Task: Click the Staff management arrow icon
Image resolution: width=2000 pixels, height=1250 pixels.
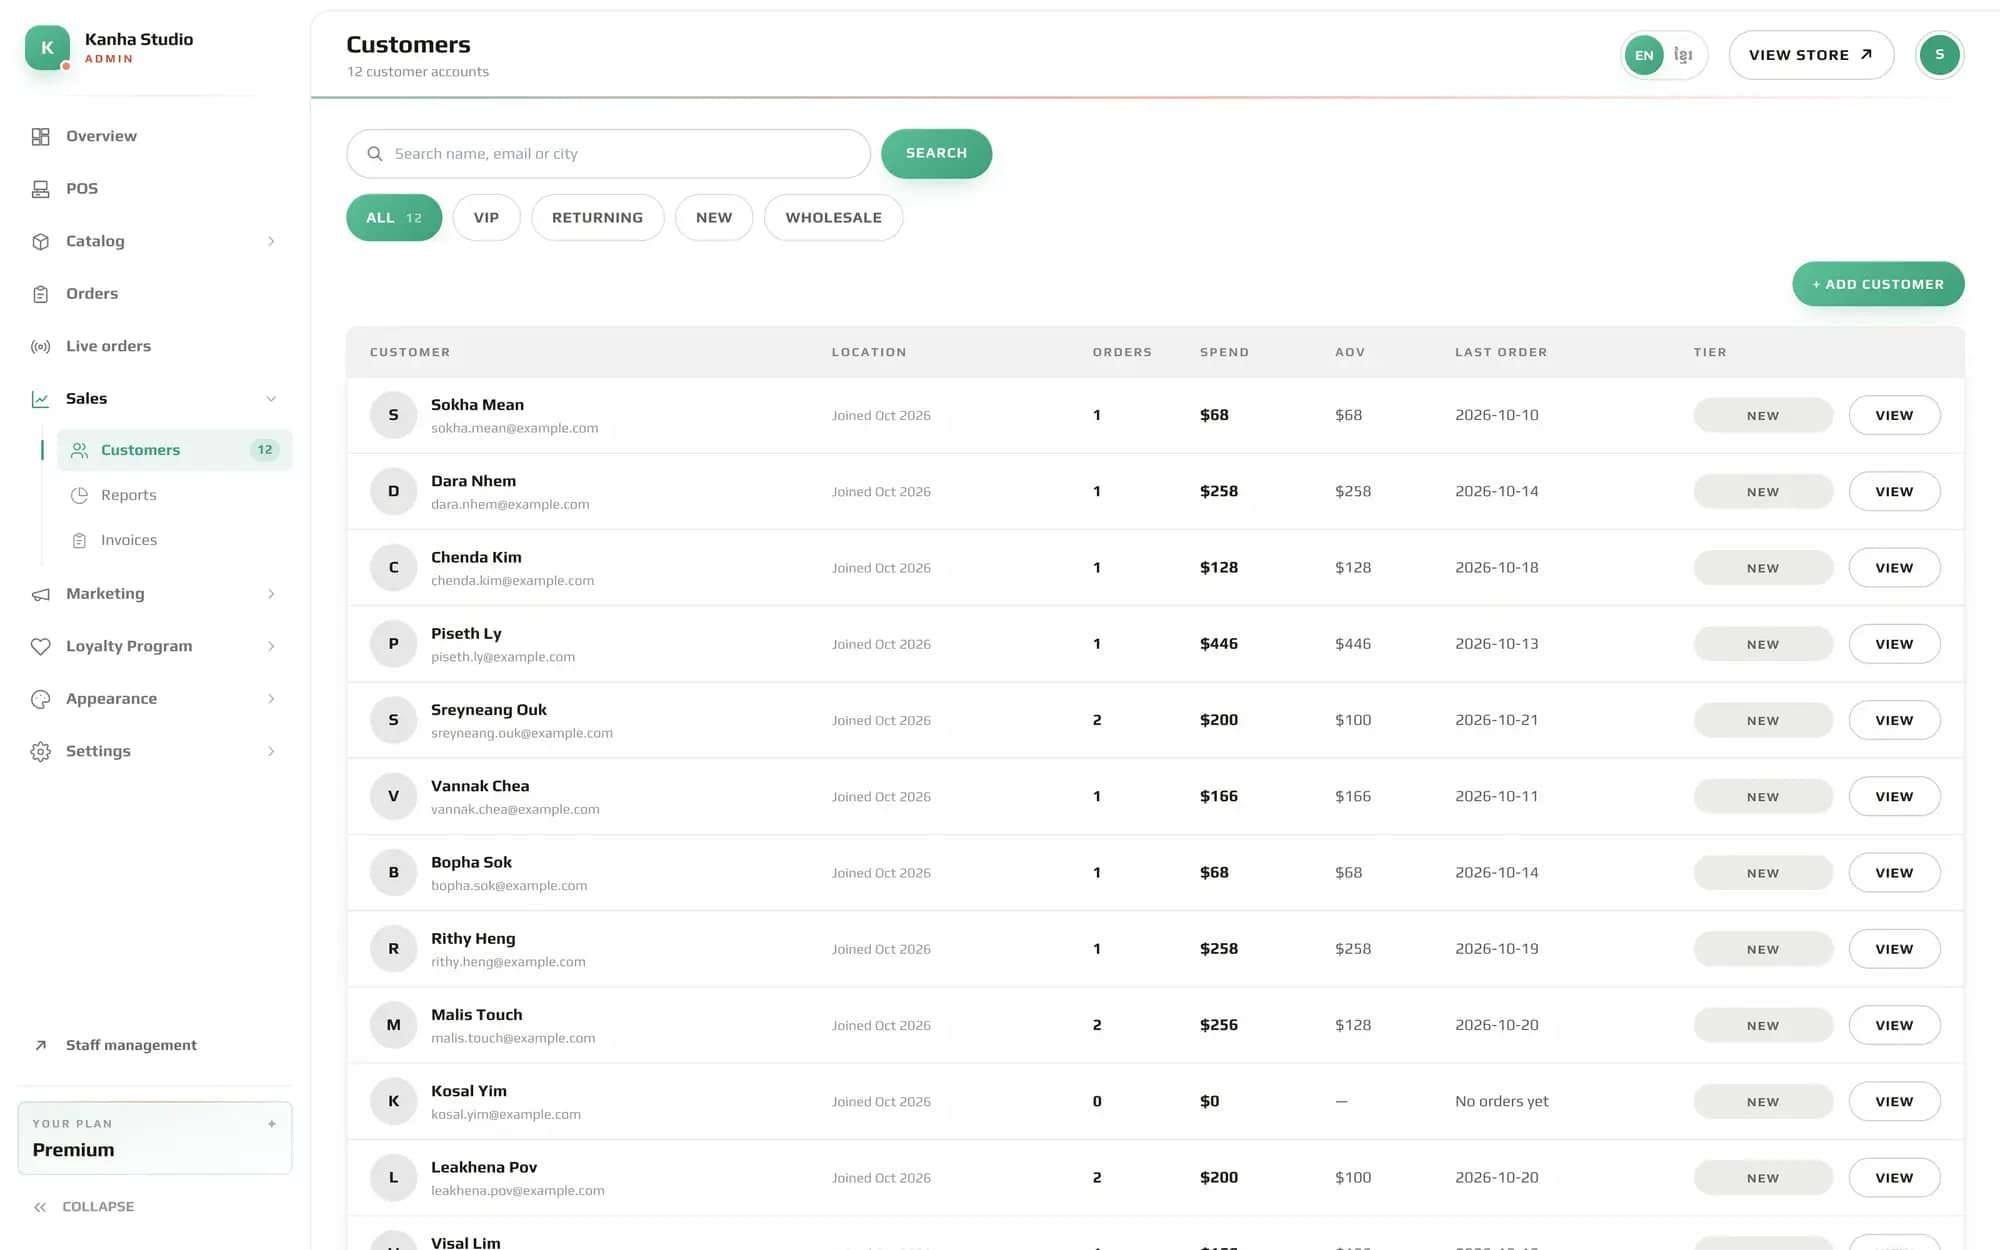Action: pos(40,1045)
